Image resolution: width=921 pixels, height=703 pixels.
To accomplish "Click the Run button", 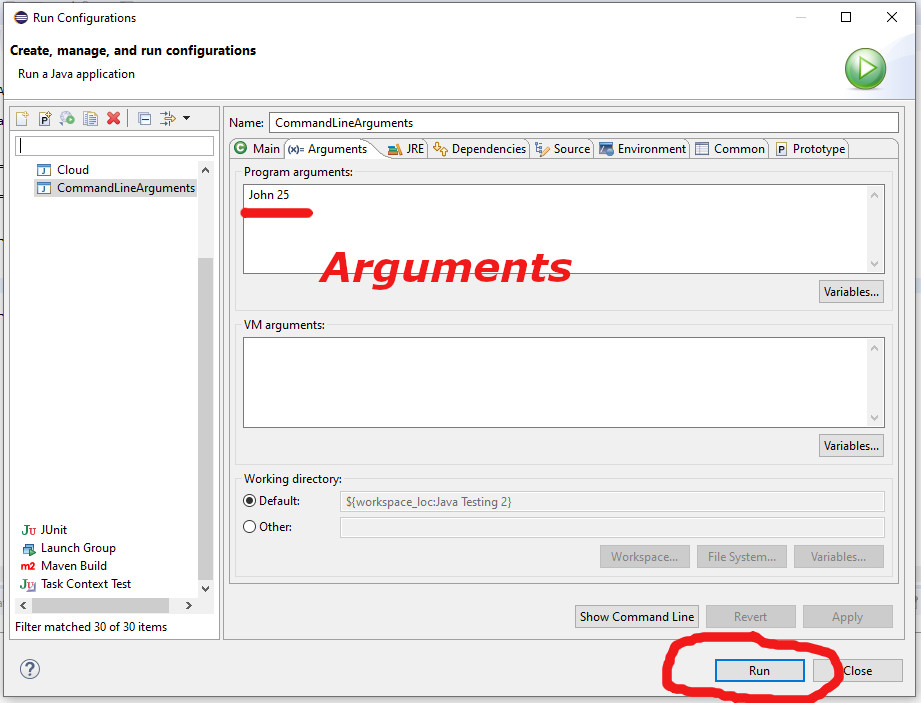I will (x=759, y=670).
